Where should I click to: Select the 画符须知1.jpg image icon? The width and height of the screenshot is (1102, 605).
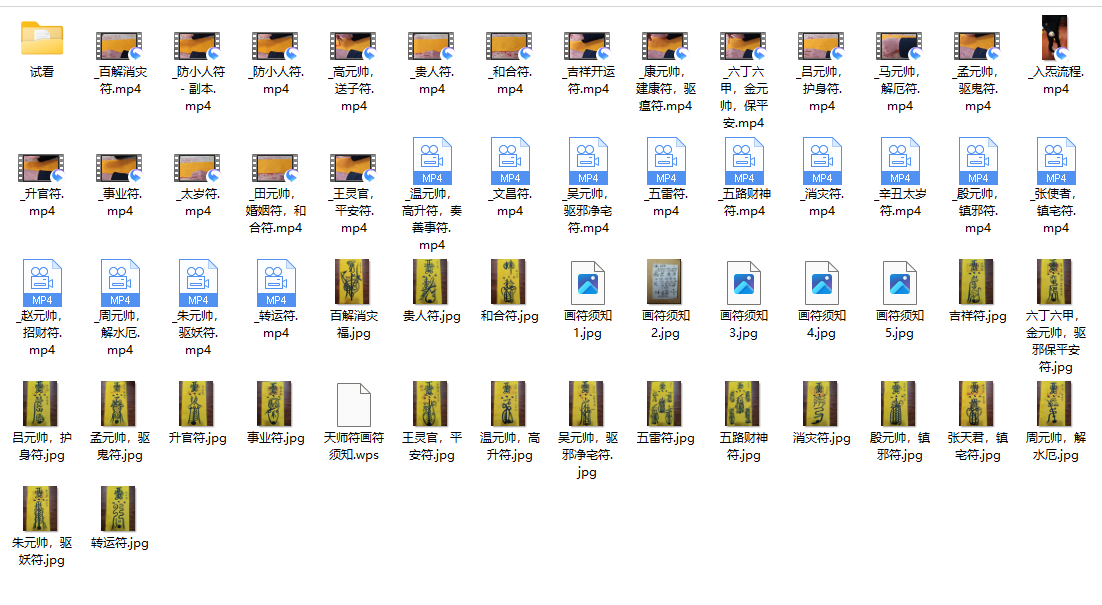(588, 283)
